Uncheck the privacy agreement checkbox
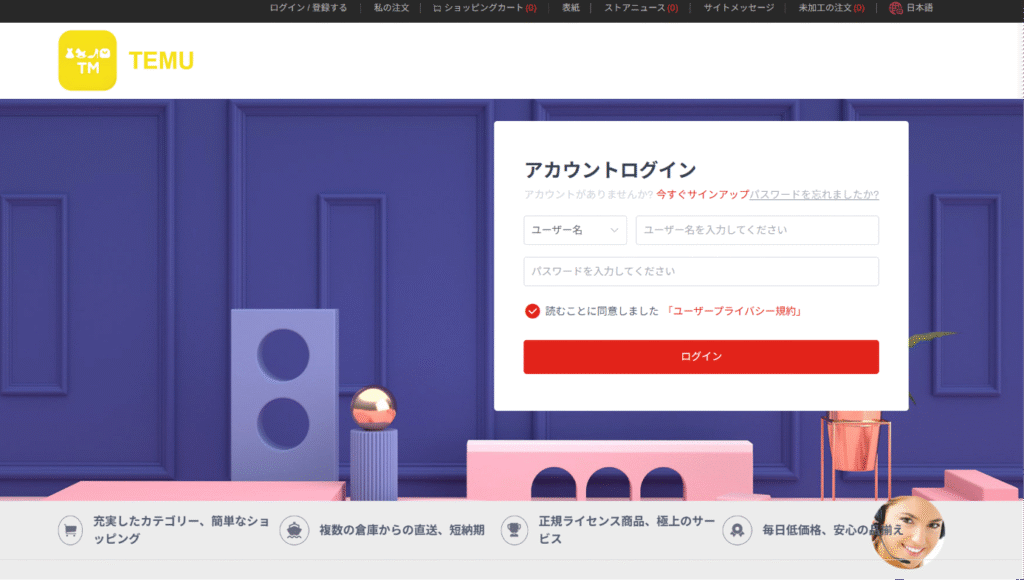 click(x=532, y=311)
